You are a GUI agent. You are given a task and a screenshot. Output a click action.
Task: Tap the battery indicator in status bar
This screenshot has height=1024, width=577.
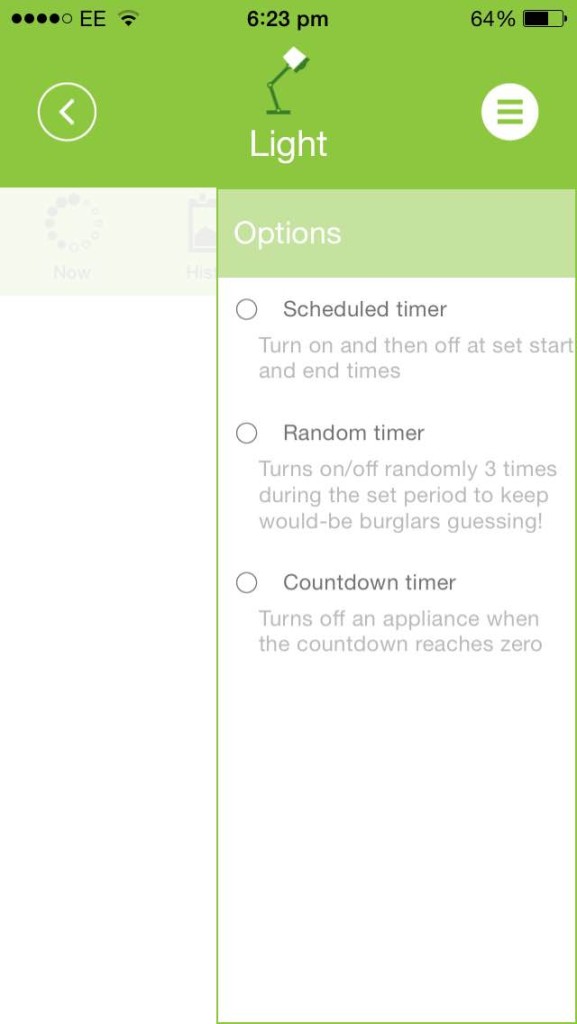coord(545,19)
